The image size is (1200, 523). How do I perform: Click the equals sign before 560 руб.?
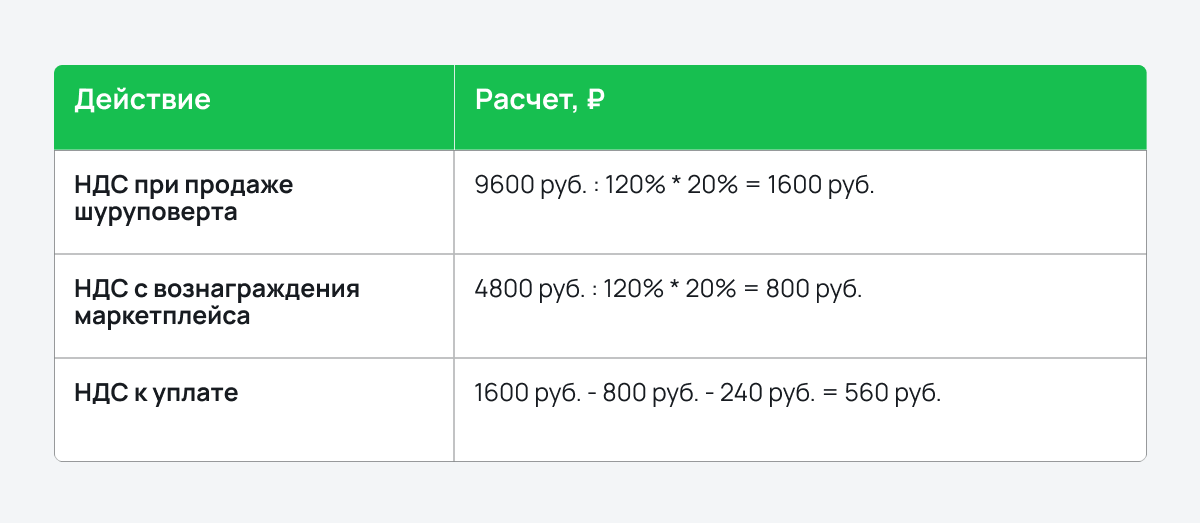tap(830, 393)
